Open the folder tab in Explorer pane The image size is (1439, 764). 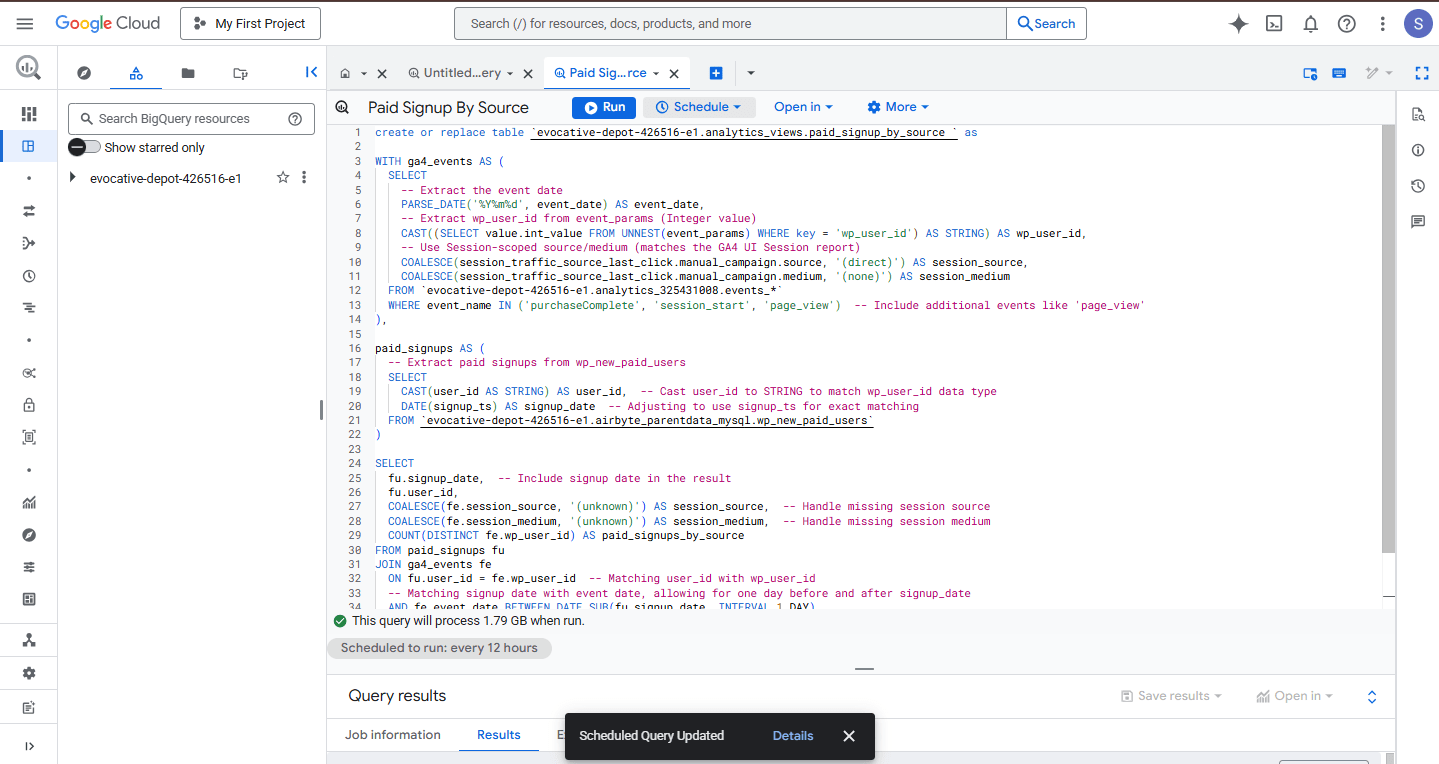tap(188, 73)
